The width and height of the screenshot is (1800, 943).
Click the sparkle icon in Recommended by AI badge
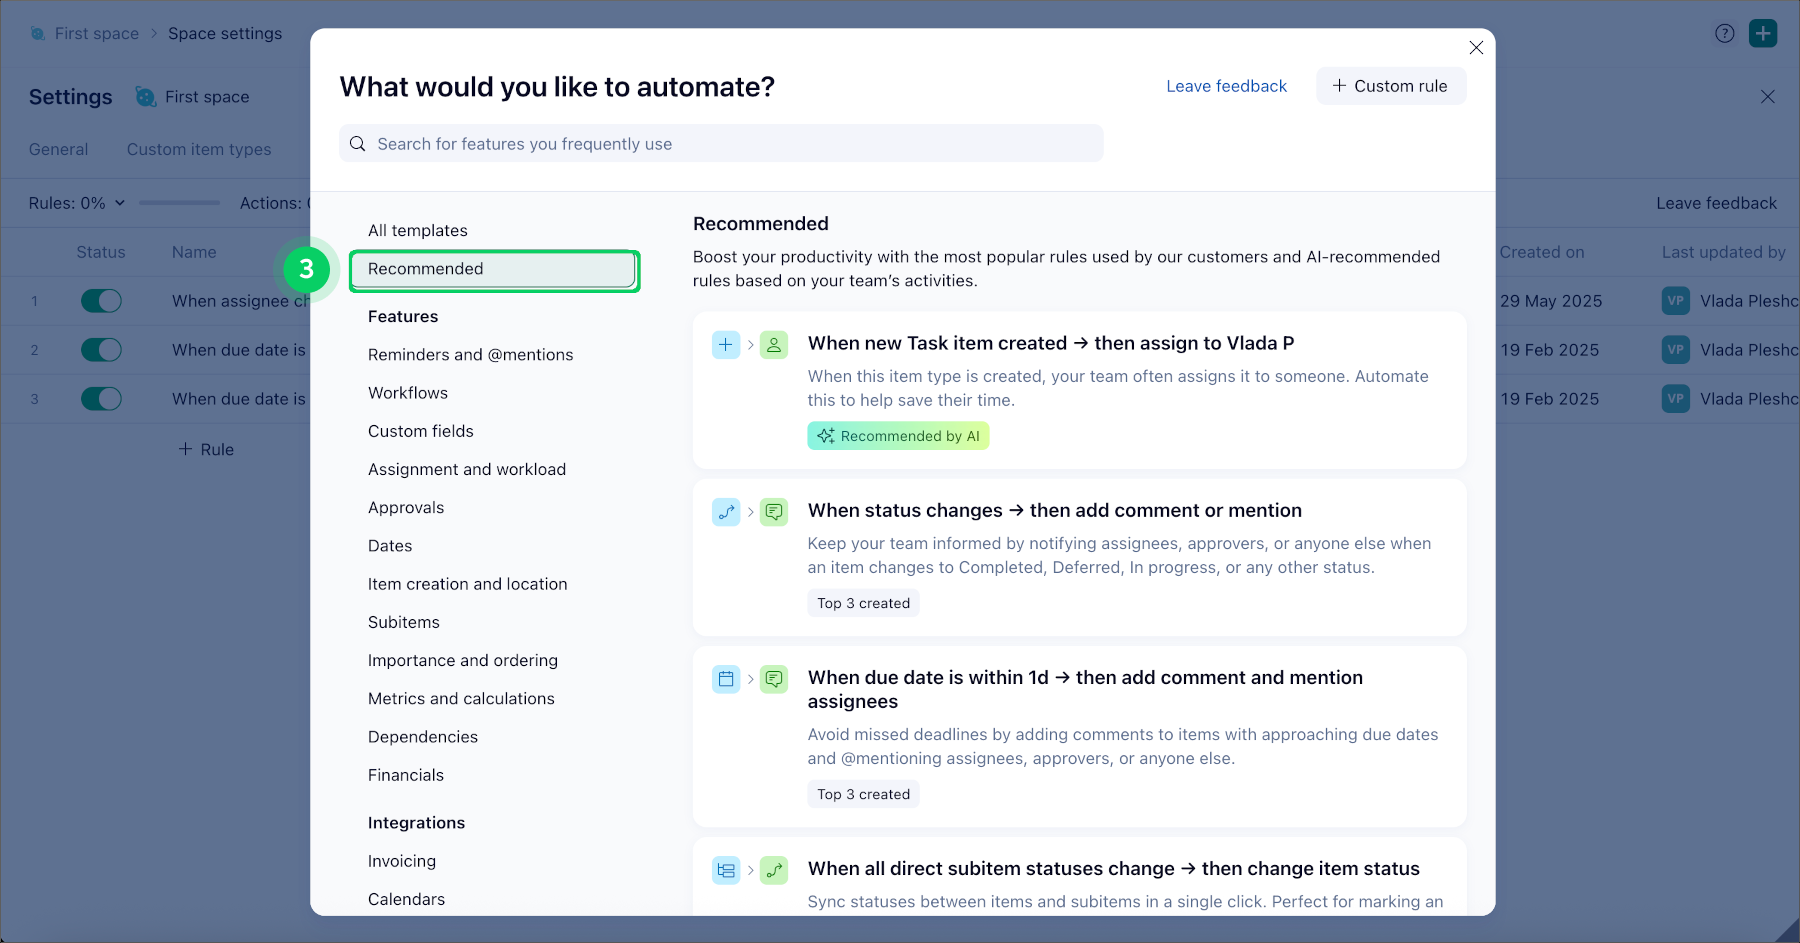tap(825, 436)
